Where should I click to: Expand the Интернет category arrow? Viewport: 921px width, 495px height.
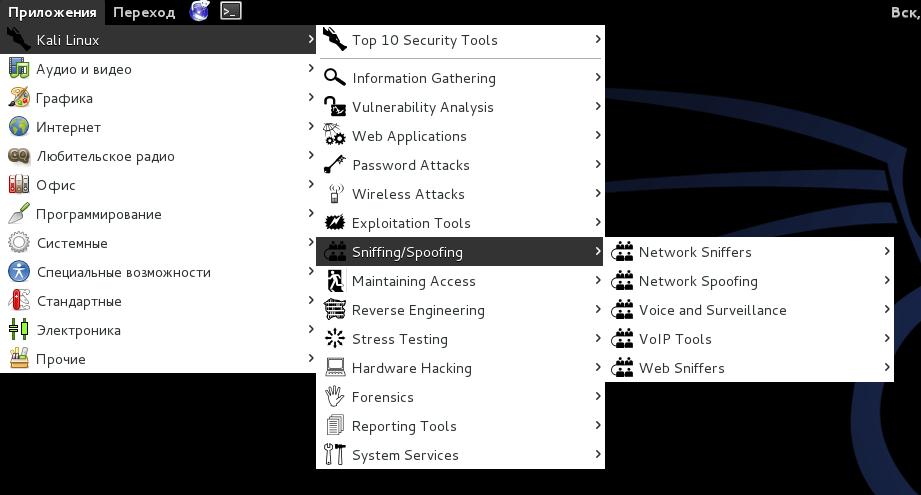[311, 127]
